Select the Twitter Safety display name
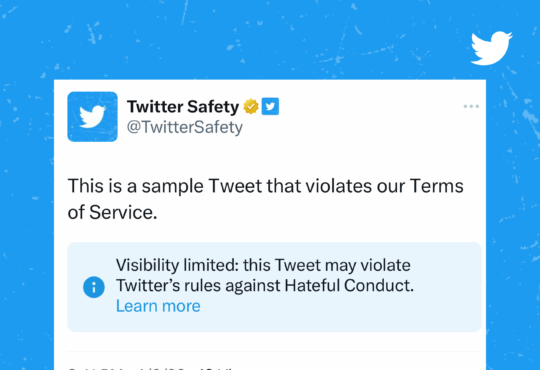The image size is (540, 370). point(183,106)
